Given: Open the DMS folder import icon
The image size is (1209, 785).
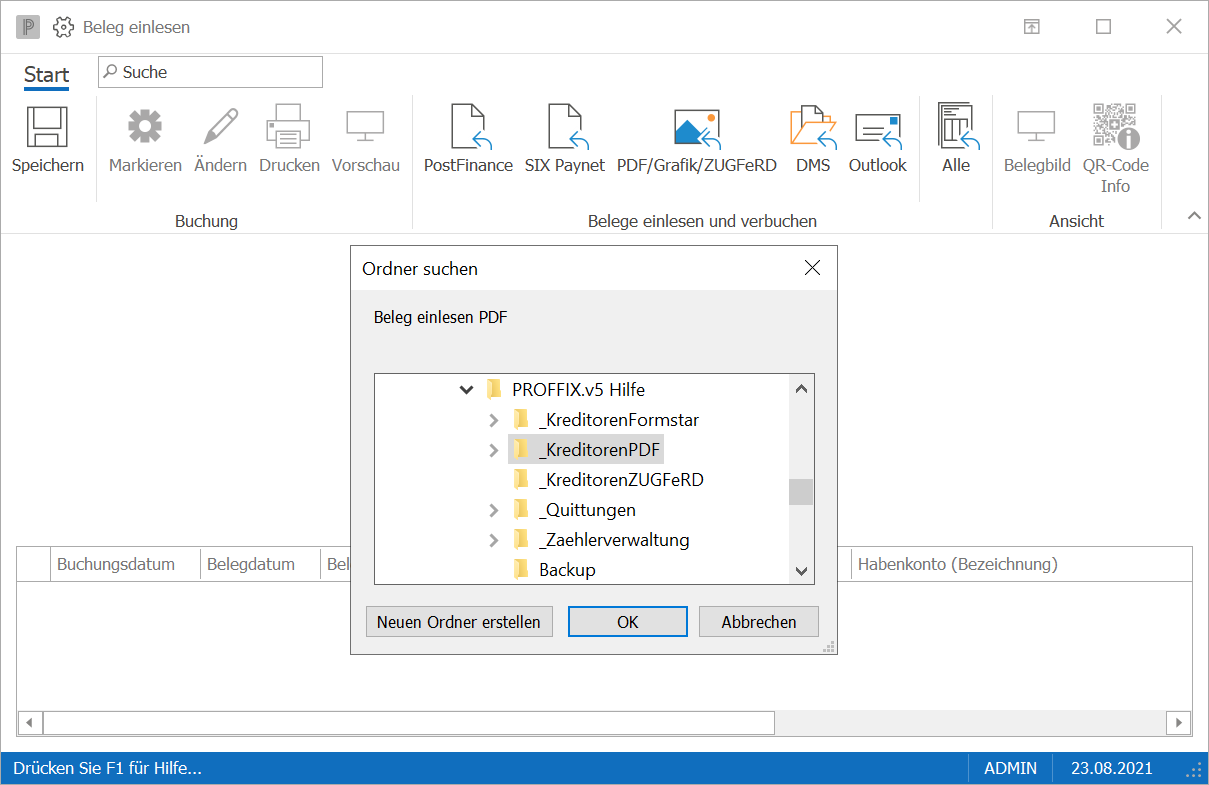Looking at the screenshot, I should [813, 127].
